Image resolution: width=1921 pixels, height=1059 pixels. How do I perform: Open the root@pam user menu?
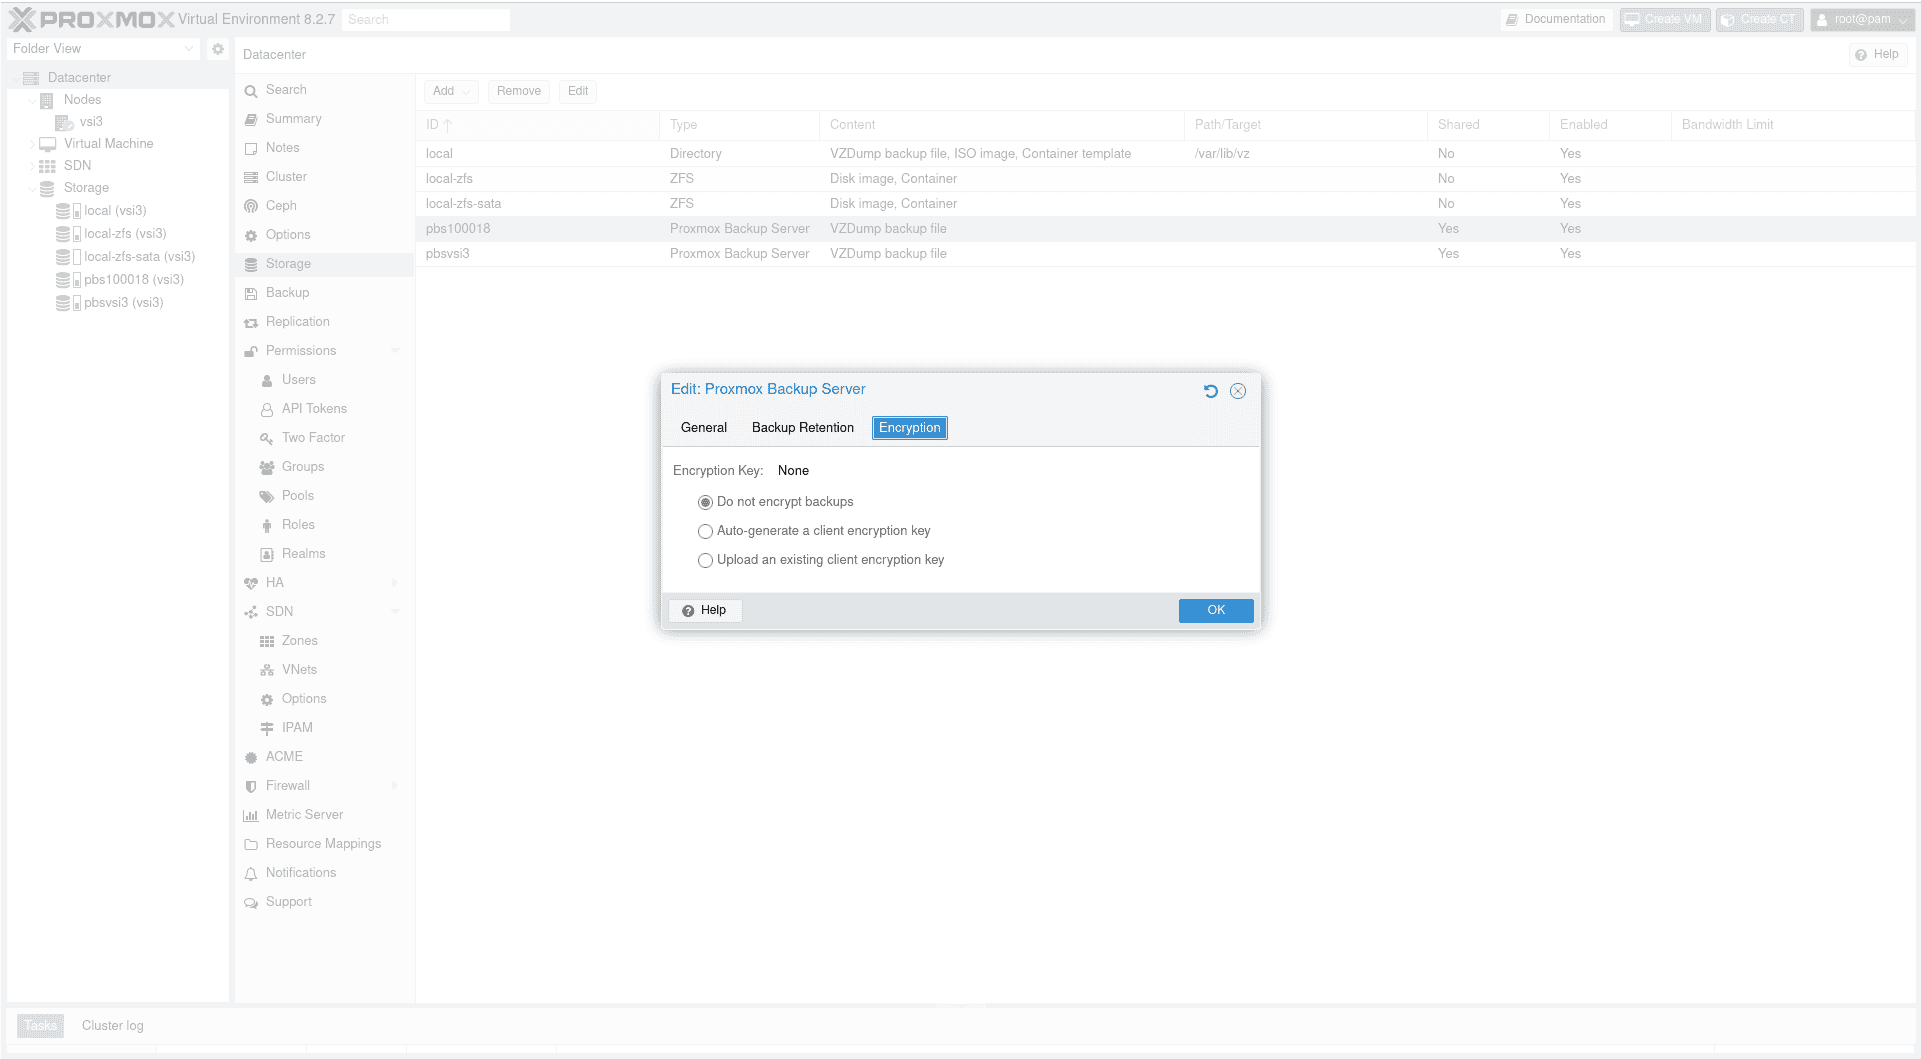click(x=1862, y=20)
